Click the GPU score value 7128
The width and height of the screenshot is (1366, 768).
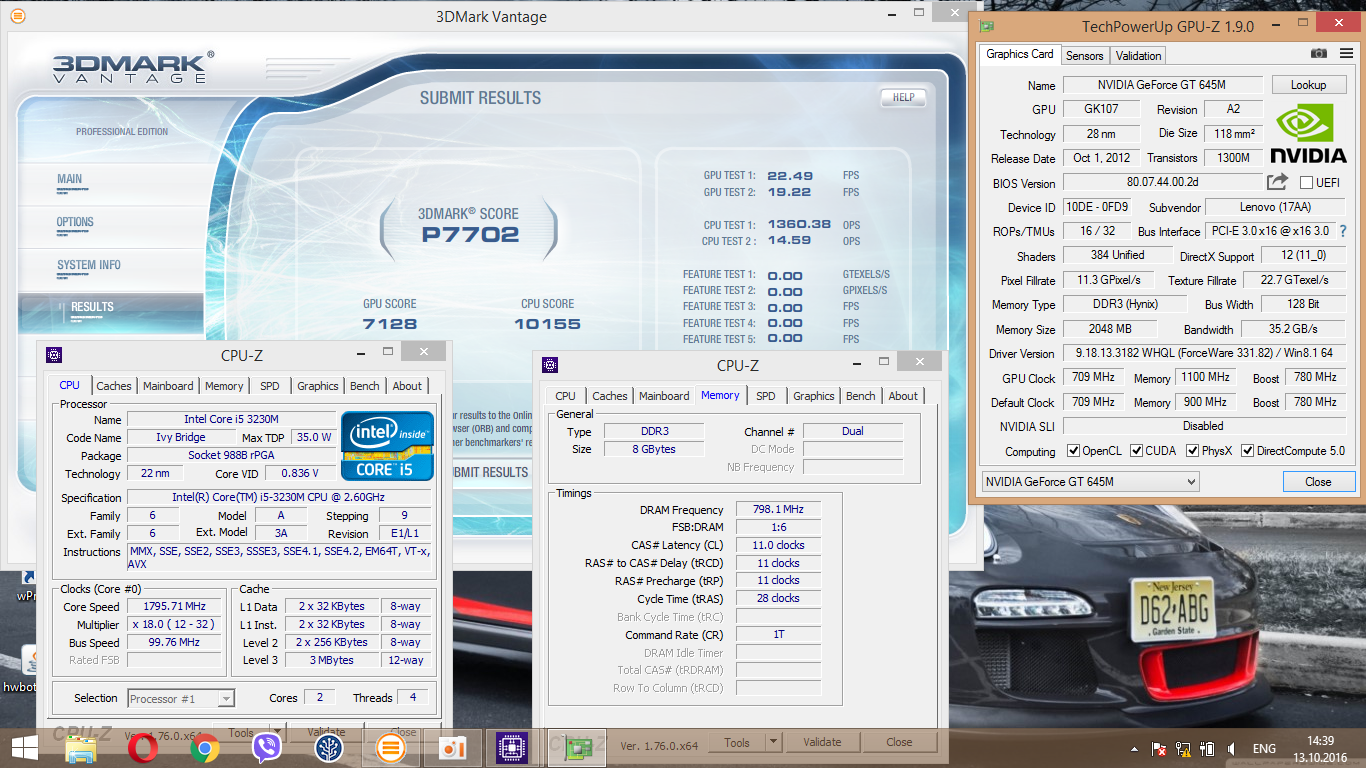(390, 324)
